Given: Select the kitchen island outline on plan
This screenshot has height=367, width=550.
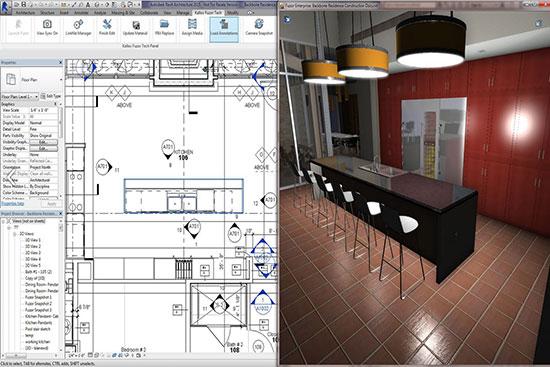Looking at the screenshot, I should point(184,196).
